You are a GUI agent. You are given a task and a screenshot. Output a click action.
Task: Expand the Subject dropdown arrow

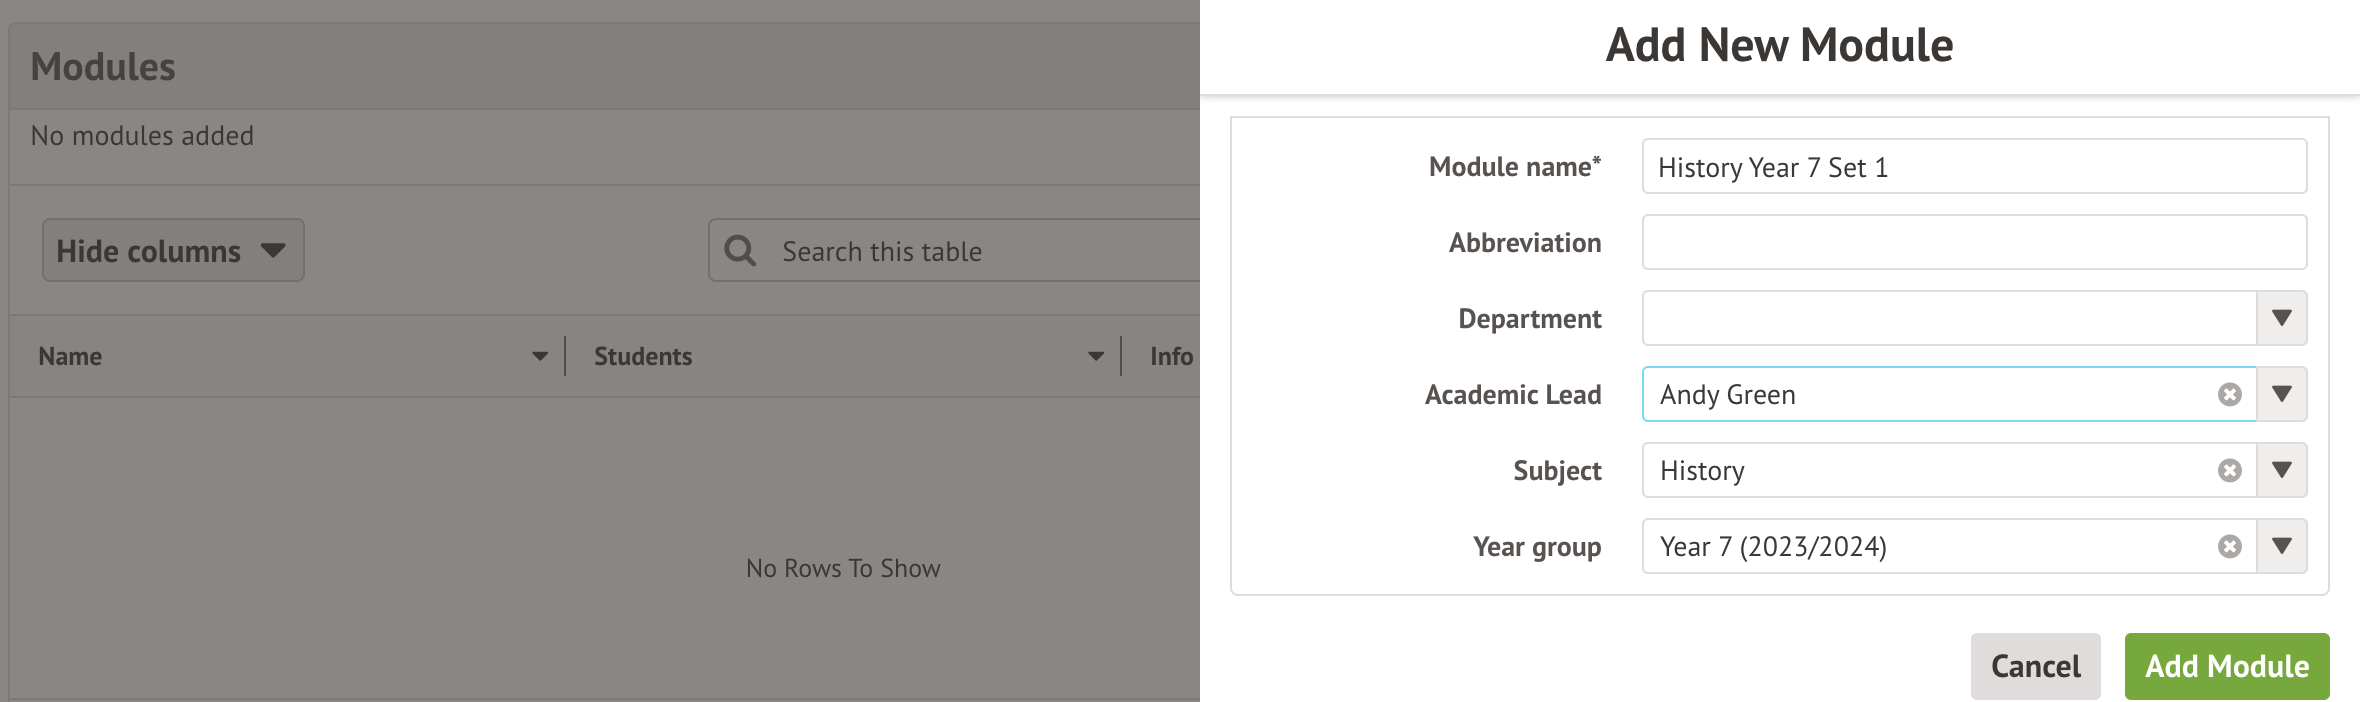tap(2281, 471)
